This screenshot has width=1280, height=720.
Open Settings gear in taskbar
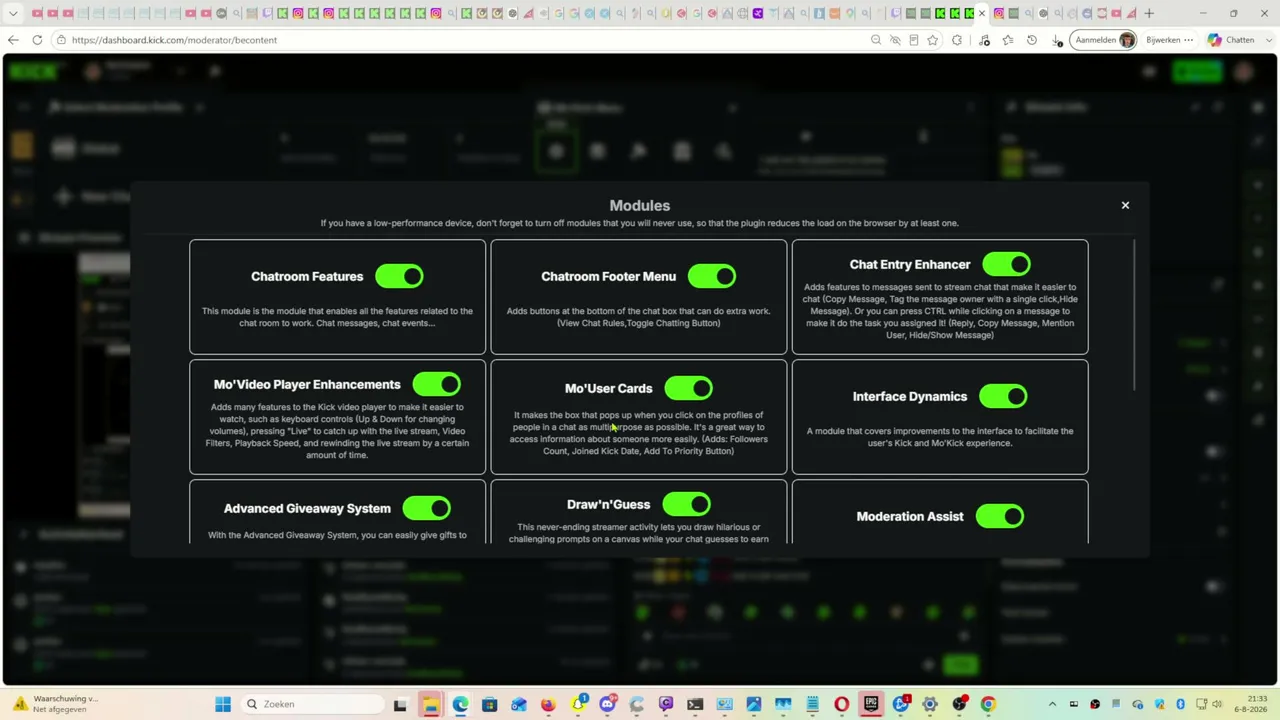click(x=930, y=704)
